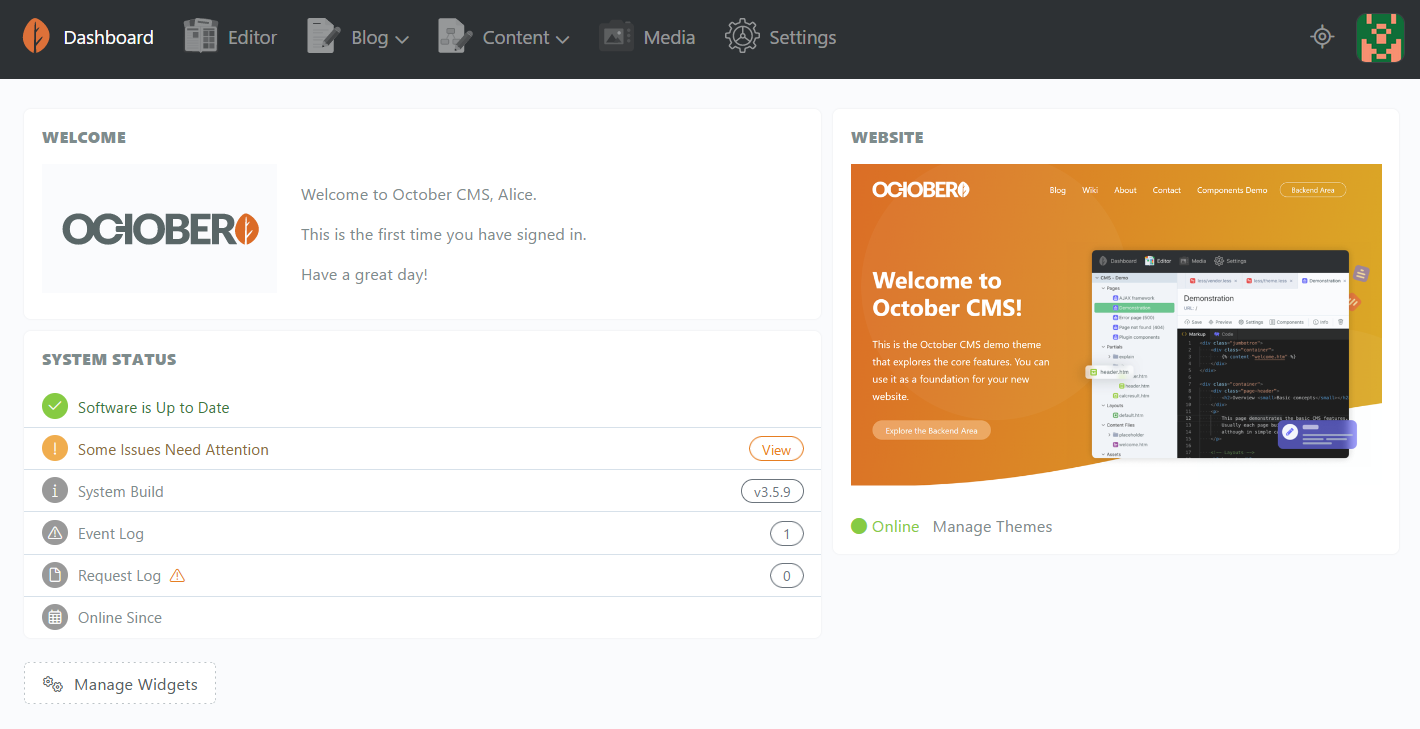This screenshot has height=729, width=1420.
Task: Click the Online Since calendar icon
Action: 55,617
